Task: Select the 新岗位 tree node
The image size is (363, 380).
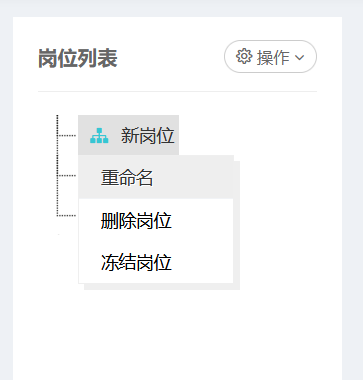Action: point(128,135)
